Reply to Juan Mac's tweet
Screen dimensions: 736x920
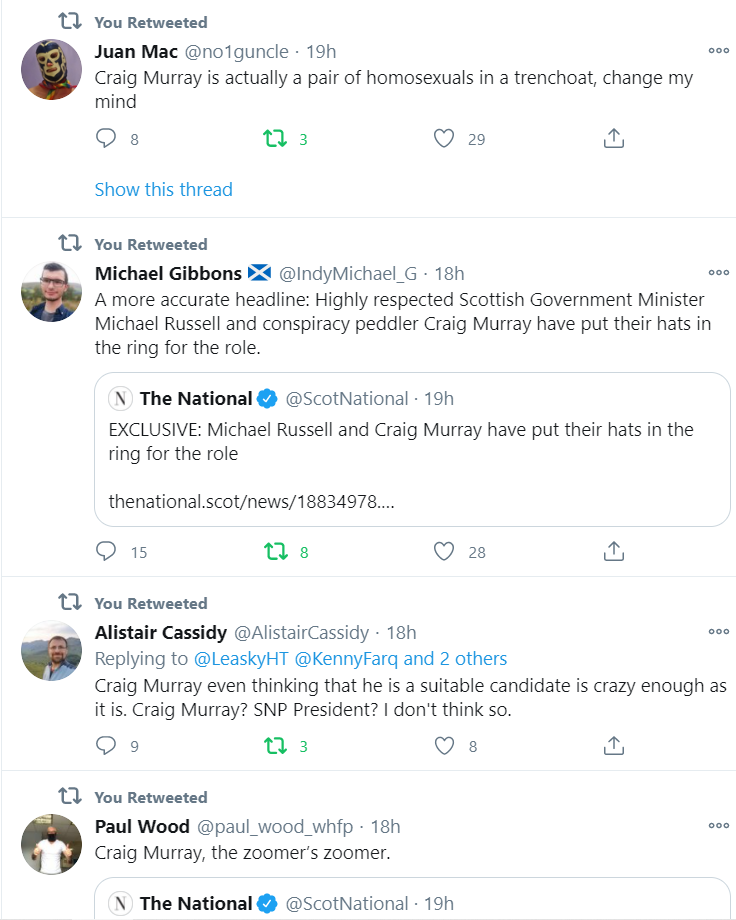(106, 138)
